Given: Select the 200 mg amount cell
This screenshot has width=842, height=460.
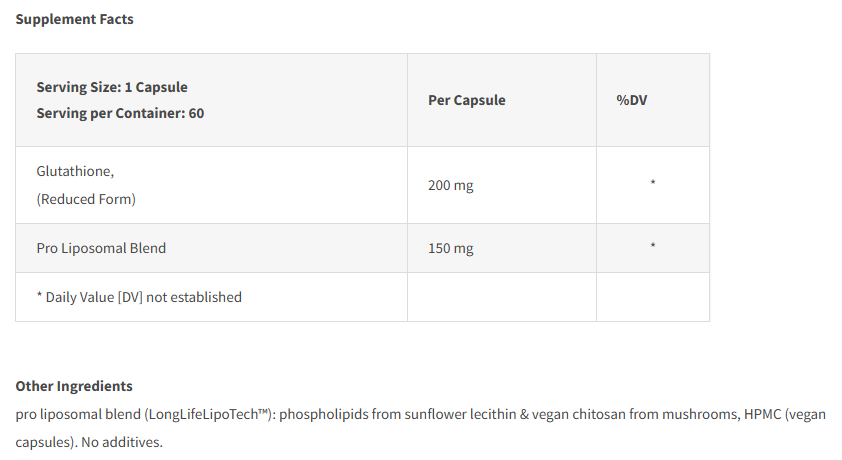Looking at the screenshot, I should 450,185.
